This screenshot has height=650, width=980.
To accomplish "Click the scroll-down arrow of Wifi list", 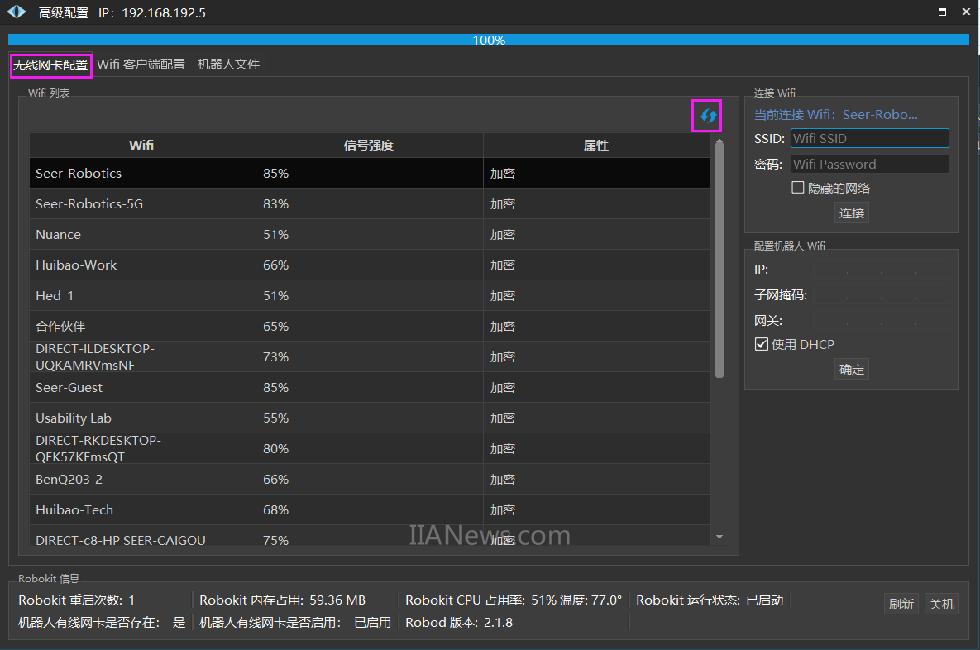I will point(718,537).
